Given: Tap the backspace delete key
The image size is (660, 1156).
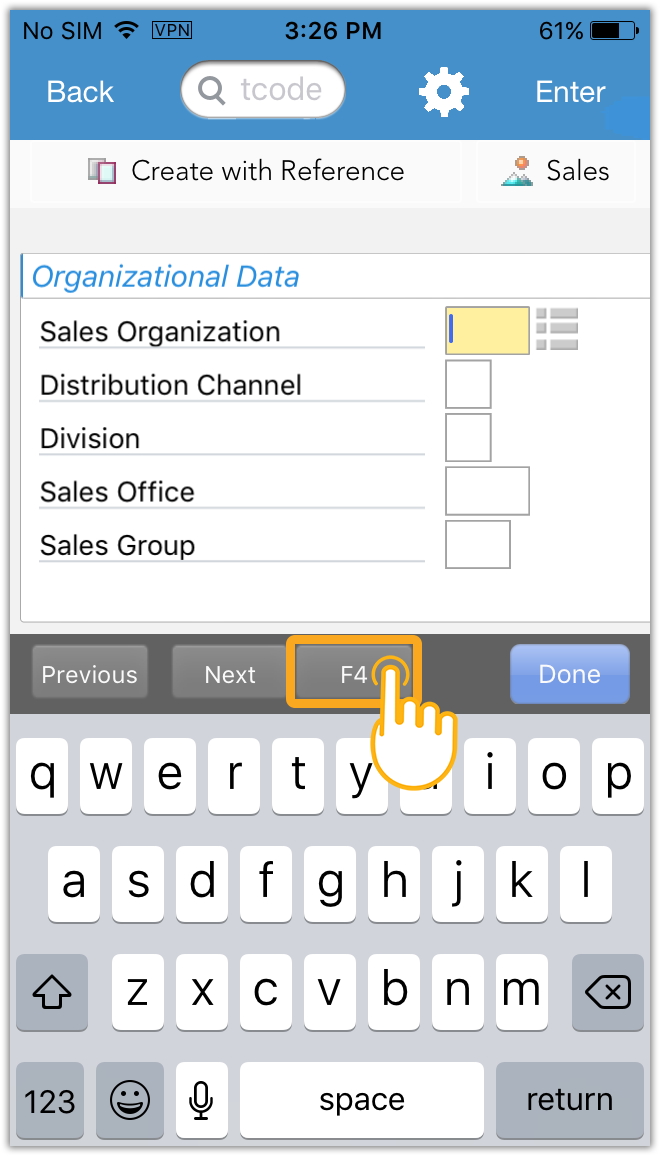Looking at the screenshot, I should pos(607,992).
